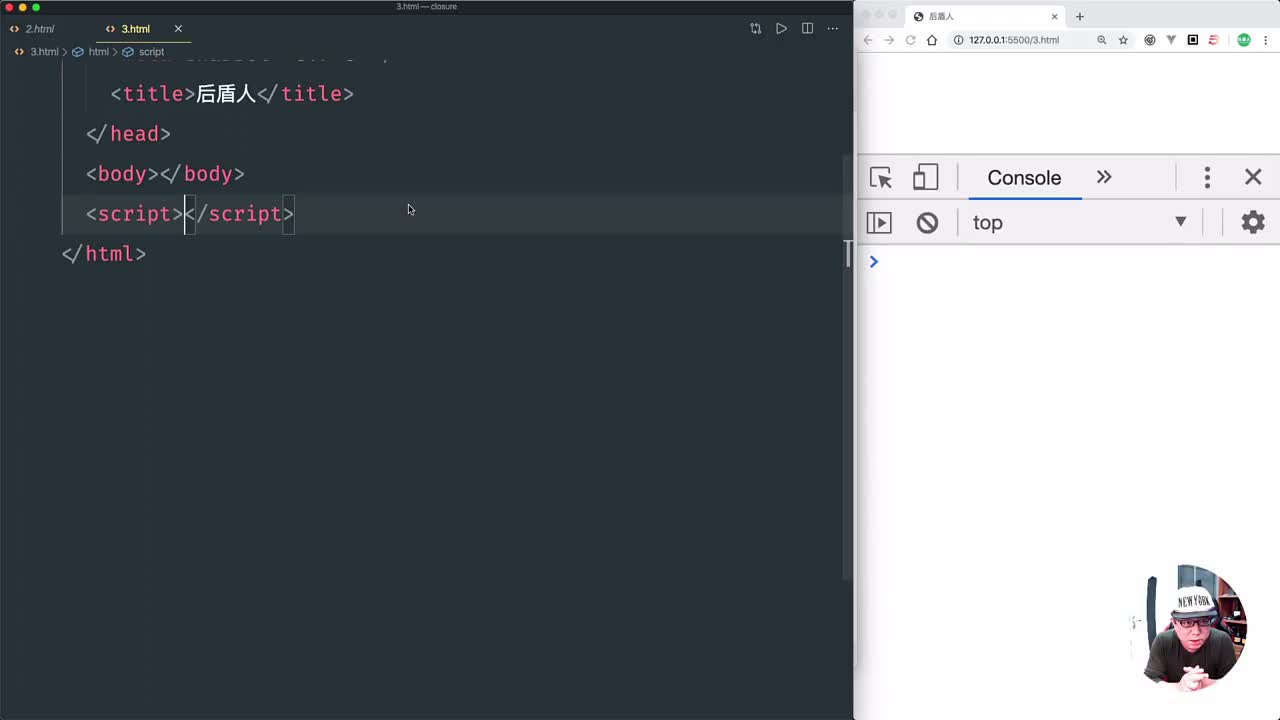The height and width of the screenshot is (720, 1280).
Task: Select the 3.html editor tab
Action: (135, 29)
